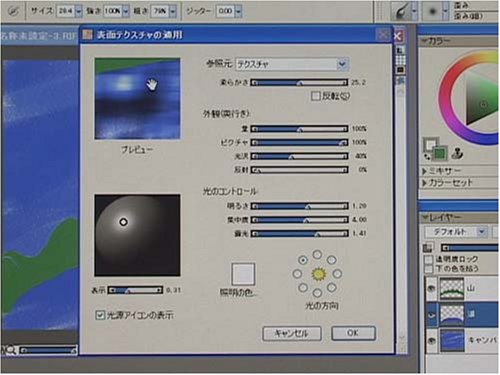The width and height of the screenshot is (500, 375).
Task: Select the top light direction radio button
Action: pyautogui.click(x=317, y=255)
